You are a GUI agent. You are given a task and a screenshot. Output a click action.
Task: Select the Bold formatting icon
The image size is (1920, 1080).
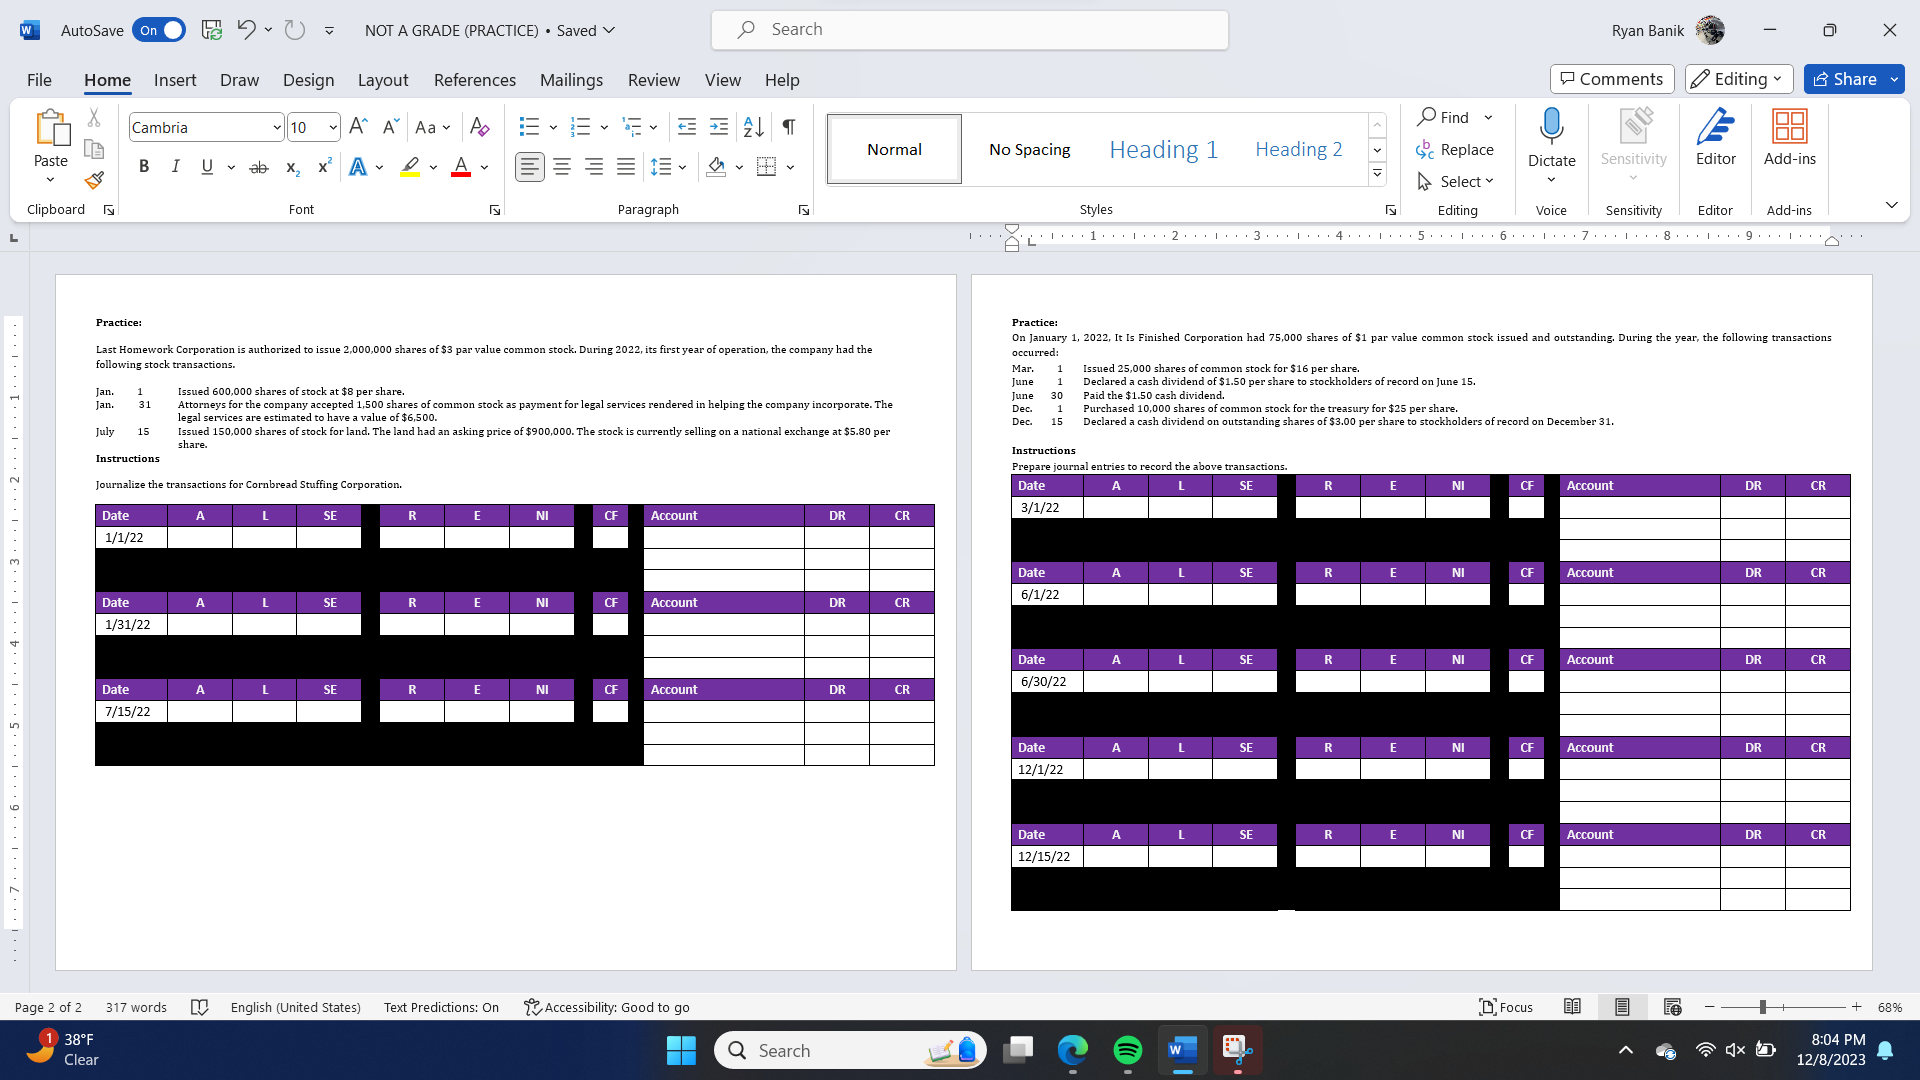tap(143, 167)
